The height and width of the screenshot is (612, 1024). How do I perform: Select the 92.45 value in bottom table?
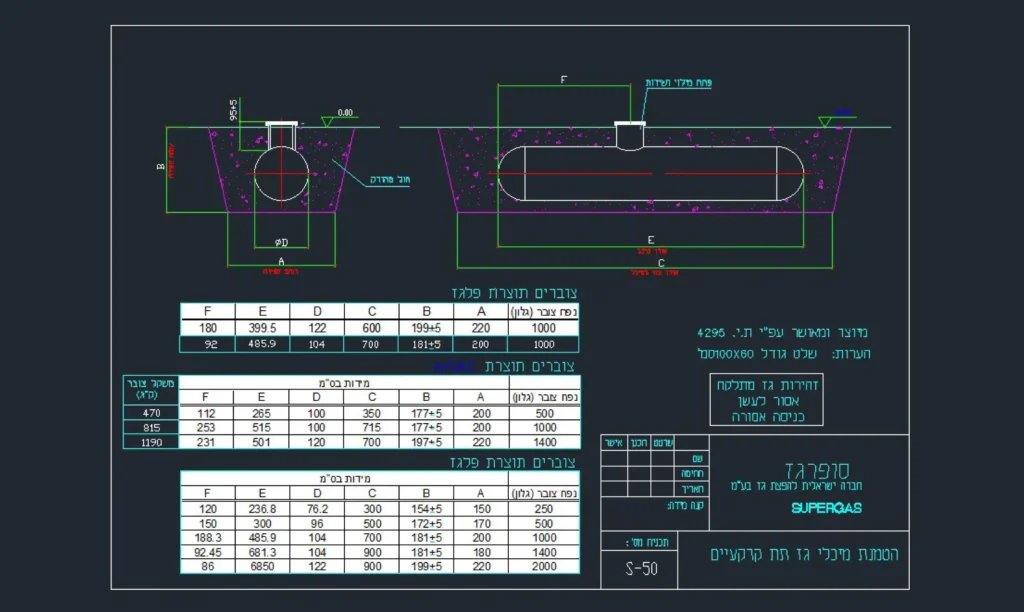click(207, 552)
